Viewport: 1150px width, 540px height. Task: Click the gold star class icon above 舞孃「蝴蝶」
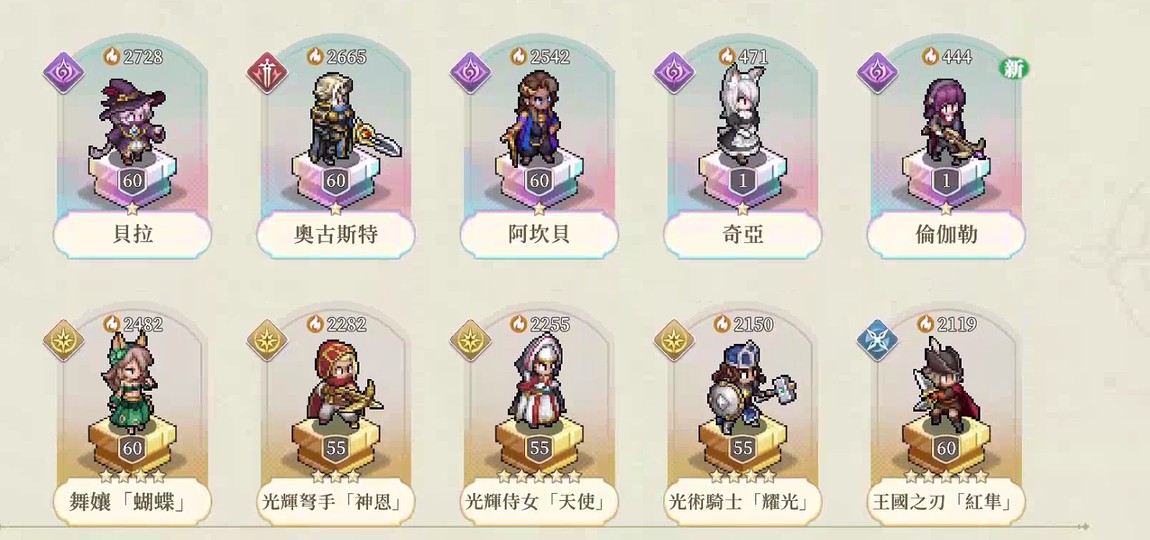pos(63,340)
